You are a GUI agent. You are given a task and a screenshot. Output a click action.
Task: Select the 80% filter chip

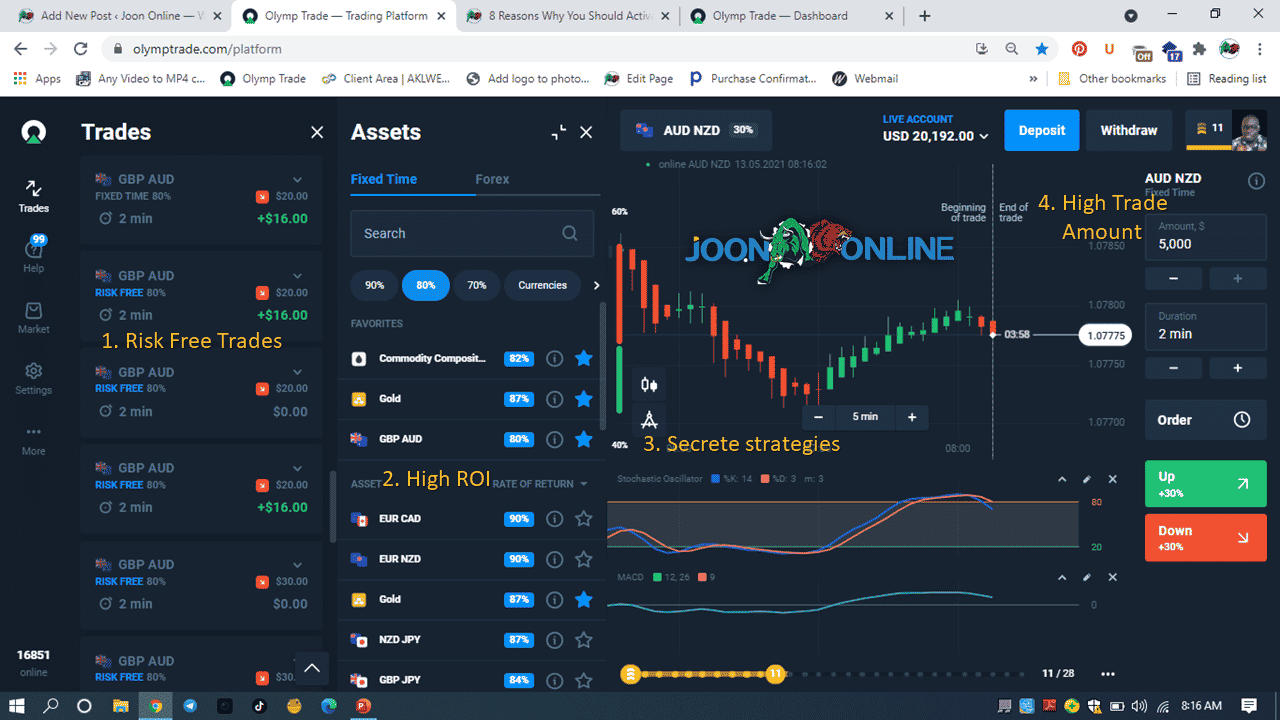coord(426,285)
